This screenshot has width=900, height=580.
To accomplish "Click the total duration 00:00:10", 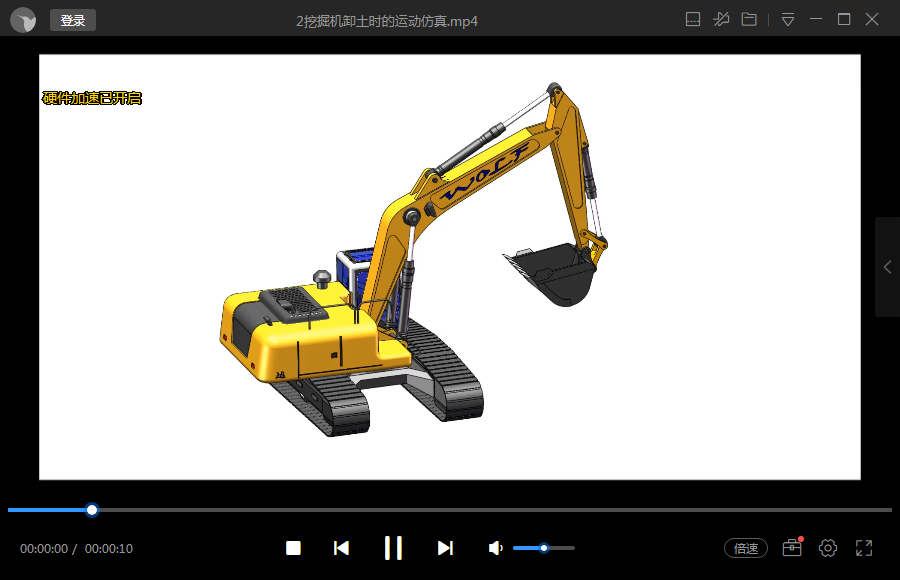I will pyautogui.click(x=108, y=548).
